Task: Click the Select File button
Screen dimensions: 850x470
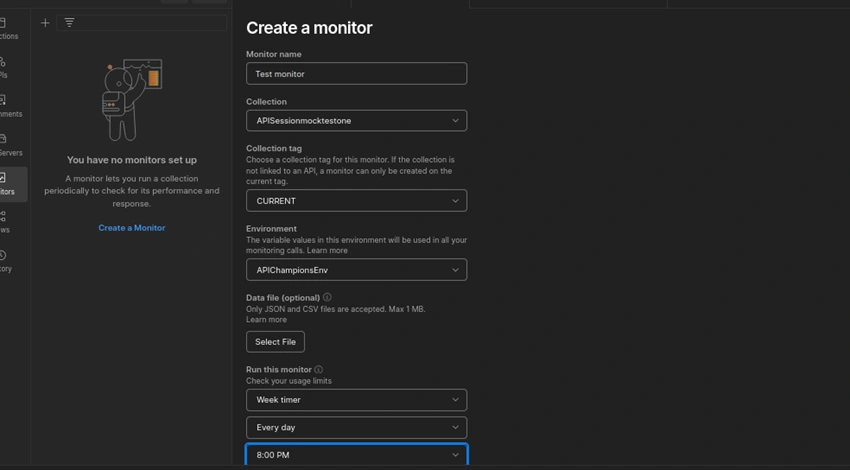Action: click(x=275, y=342)
